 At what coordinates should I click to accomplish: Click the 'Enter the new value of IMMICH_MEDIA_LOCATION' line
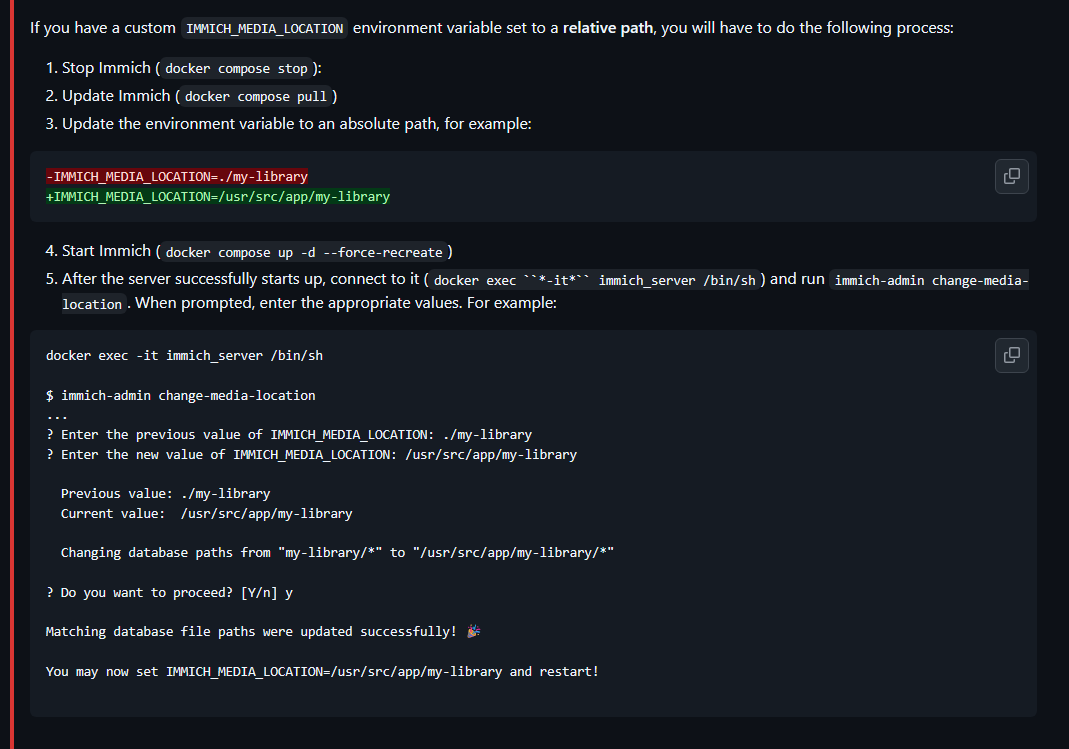click(312, 455)
